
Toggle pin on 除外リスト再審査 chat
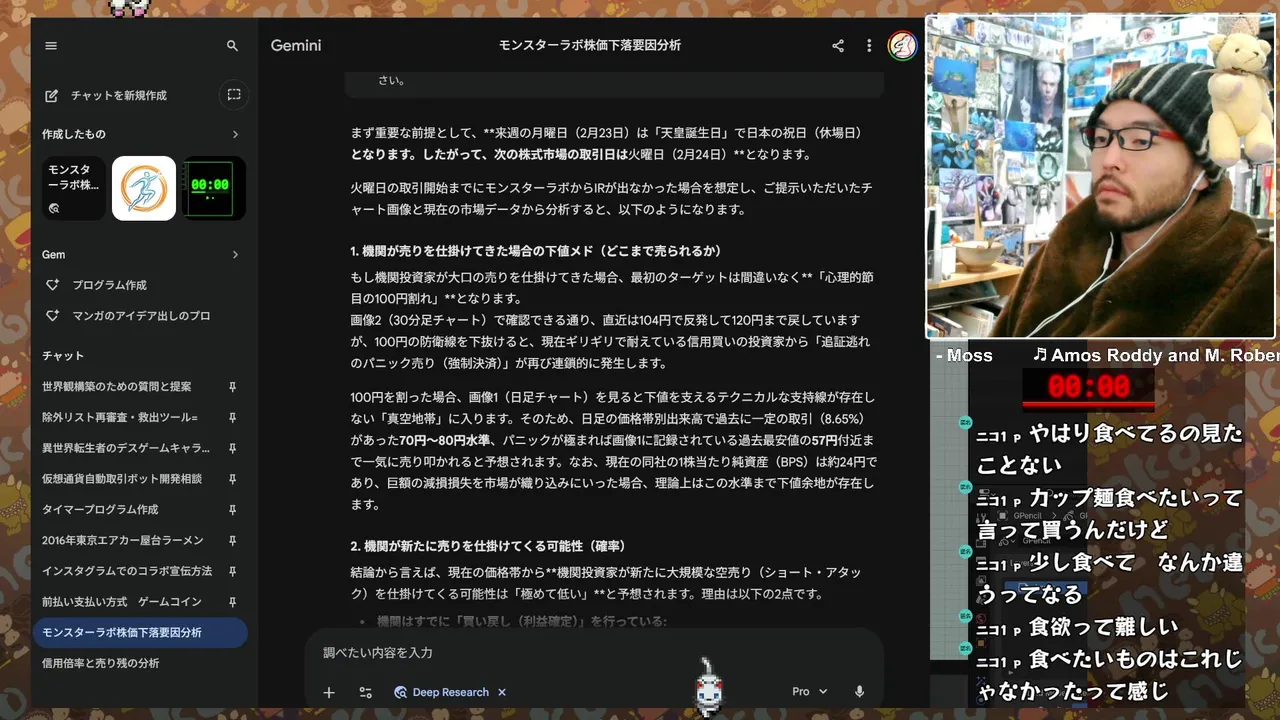pyautogui.click(x=232, y=418)
